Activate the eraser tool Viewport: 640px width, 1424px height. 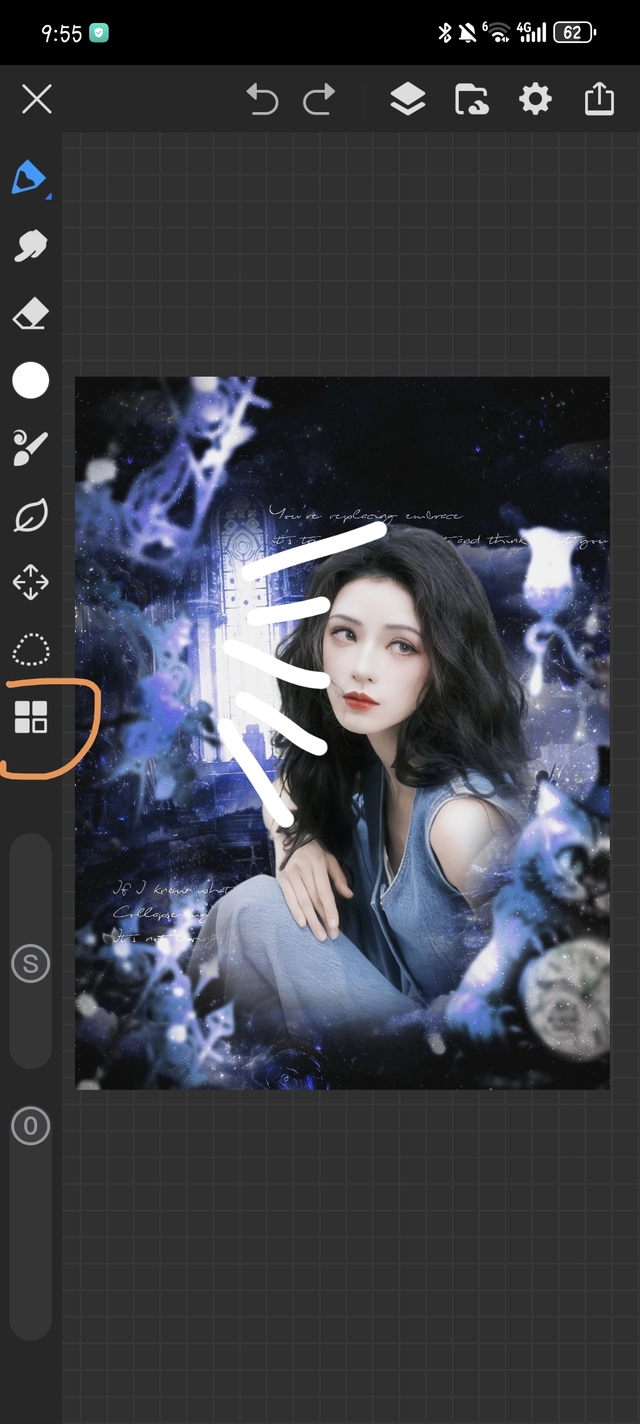point(30,315)
